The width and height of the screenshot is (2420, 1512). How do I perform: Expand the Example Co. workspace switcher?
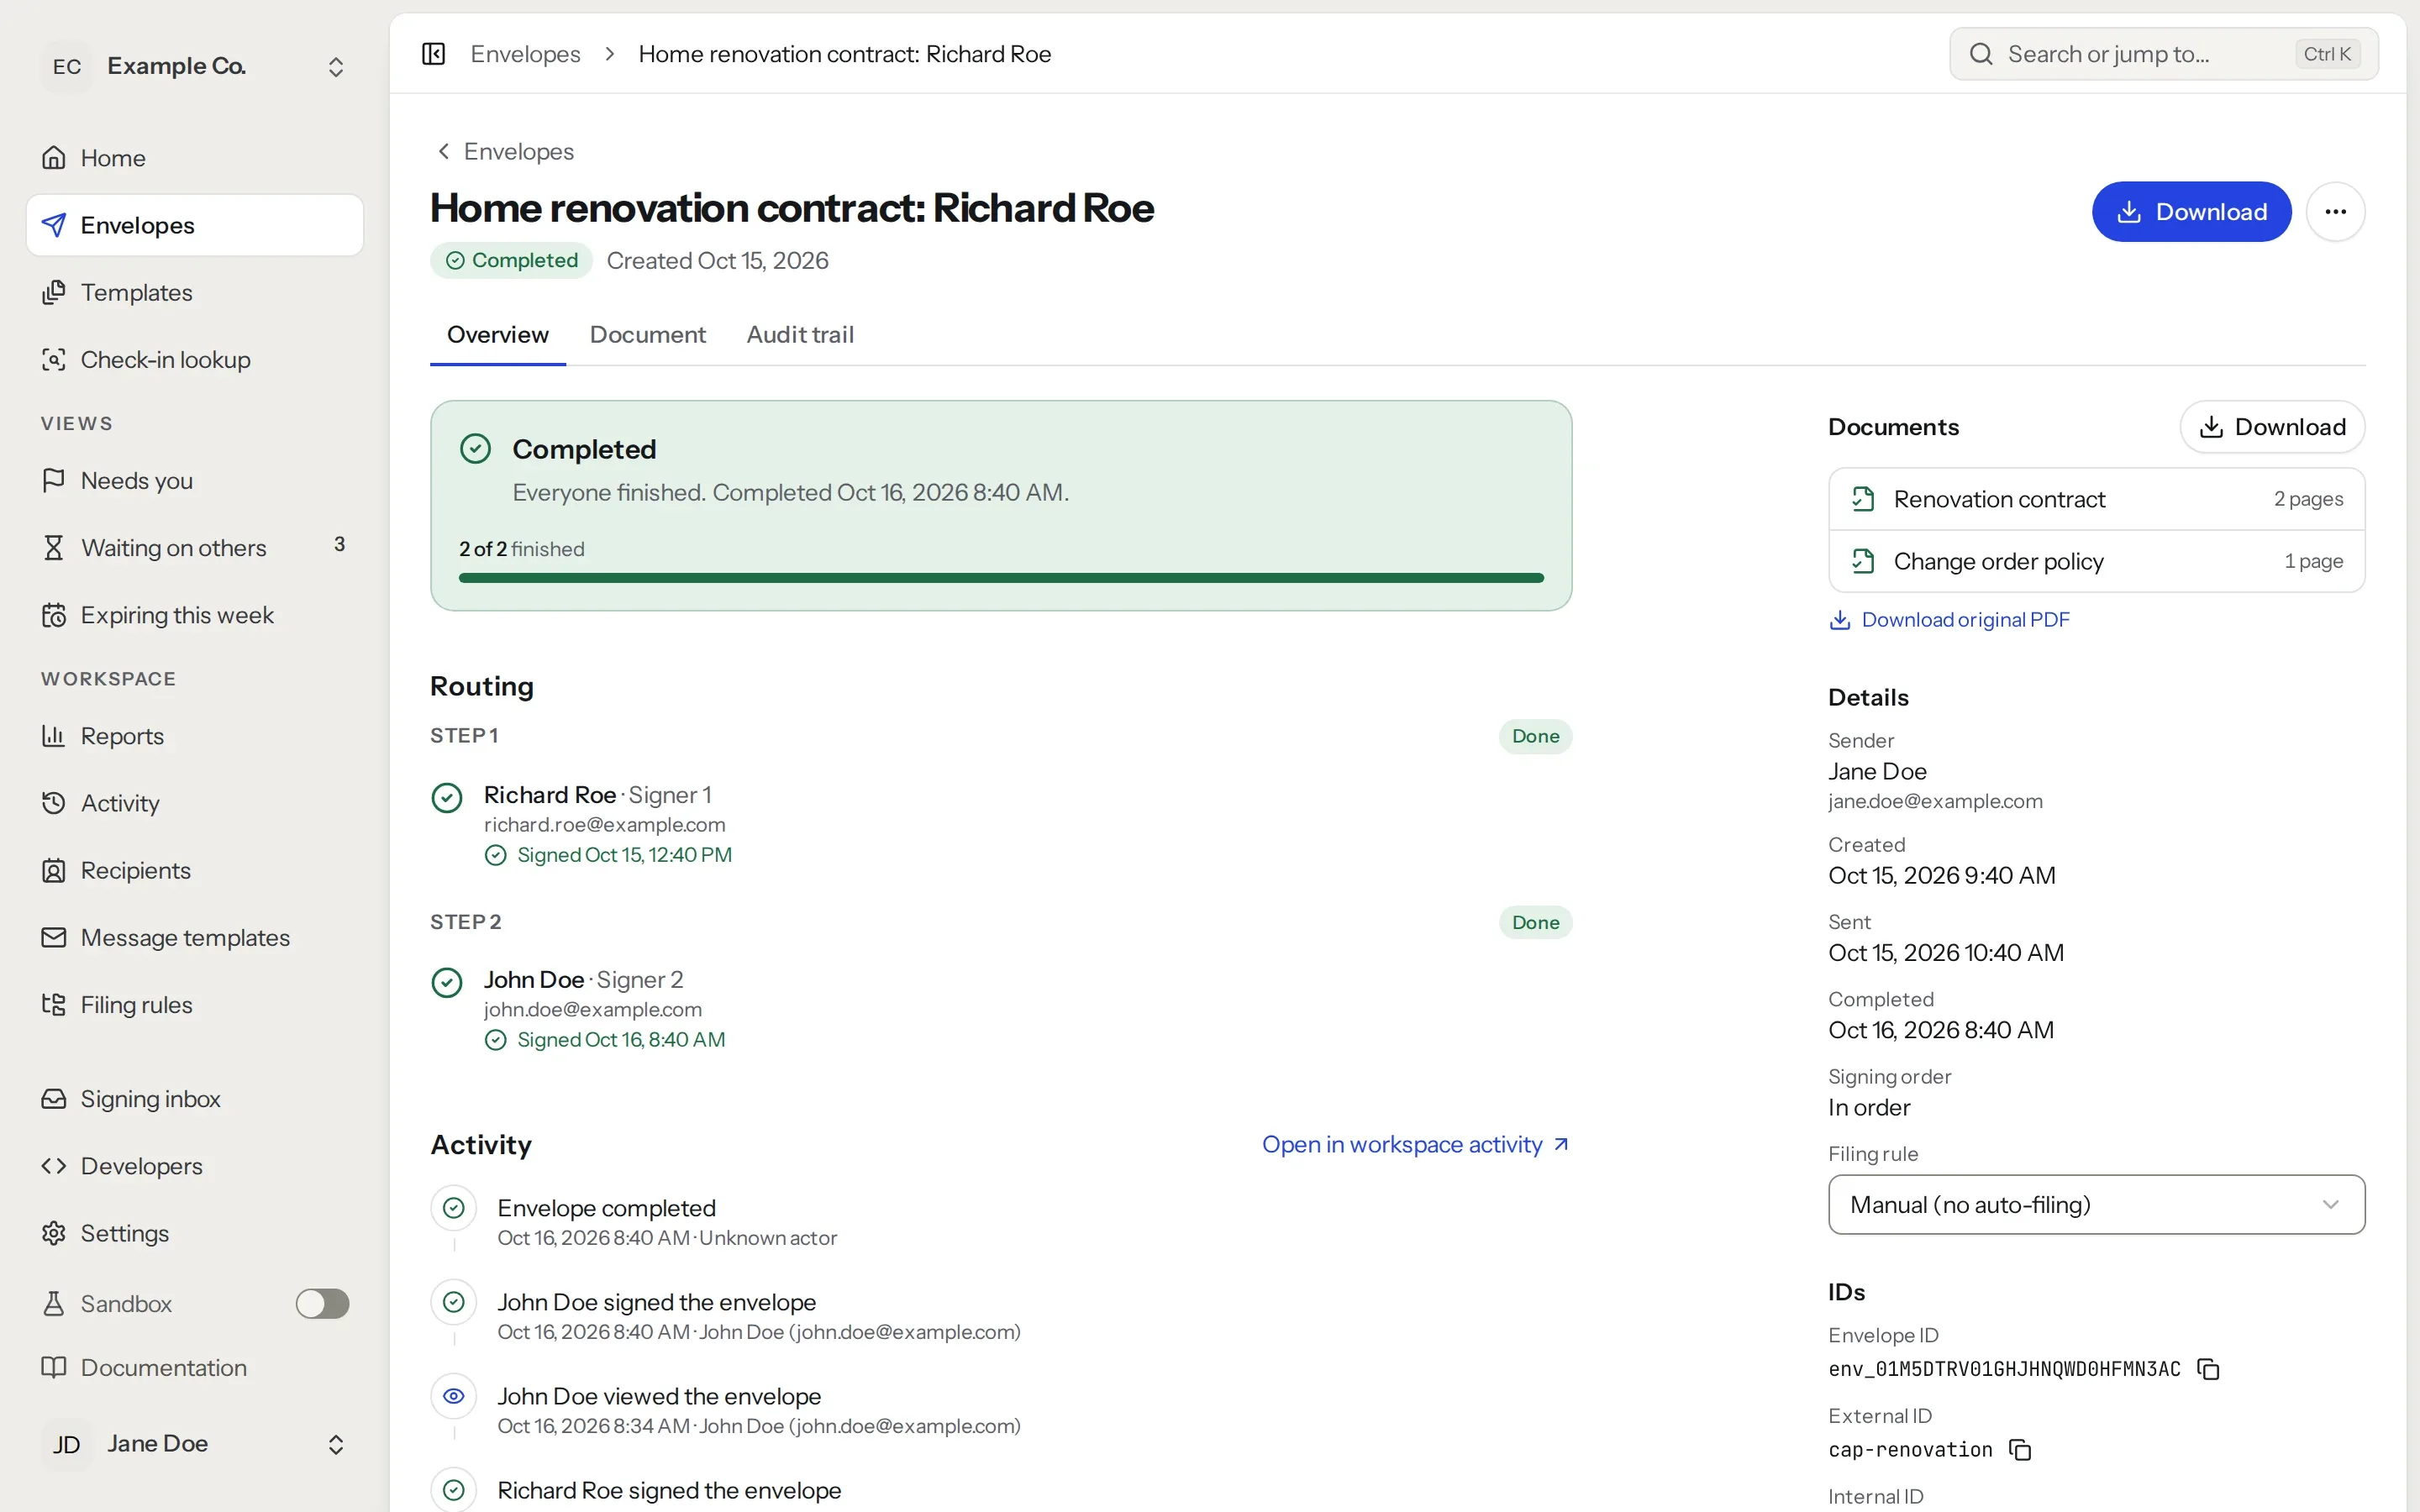(x=195, y=66)
